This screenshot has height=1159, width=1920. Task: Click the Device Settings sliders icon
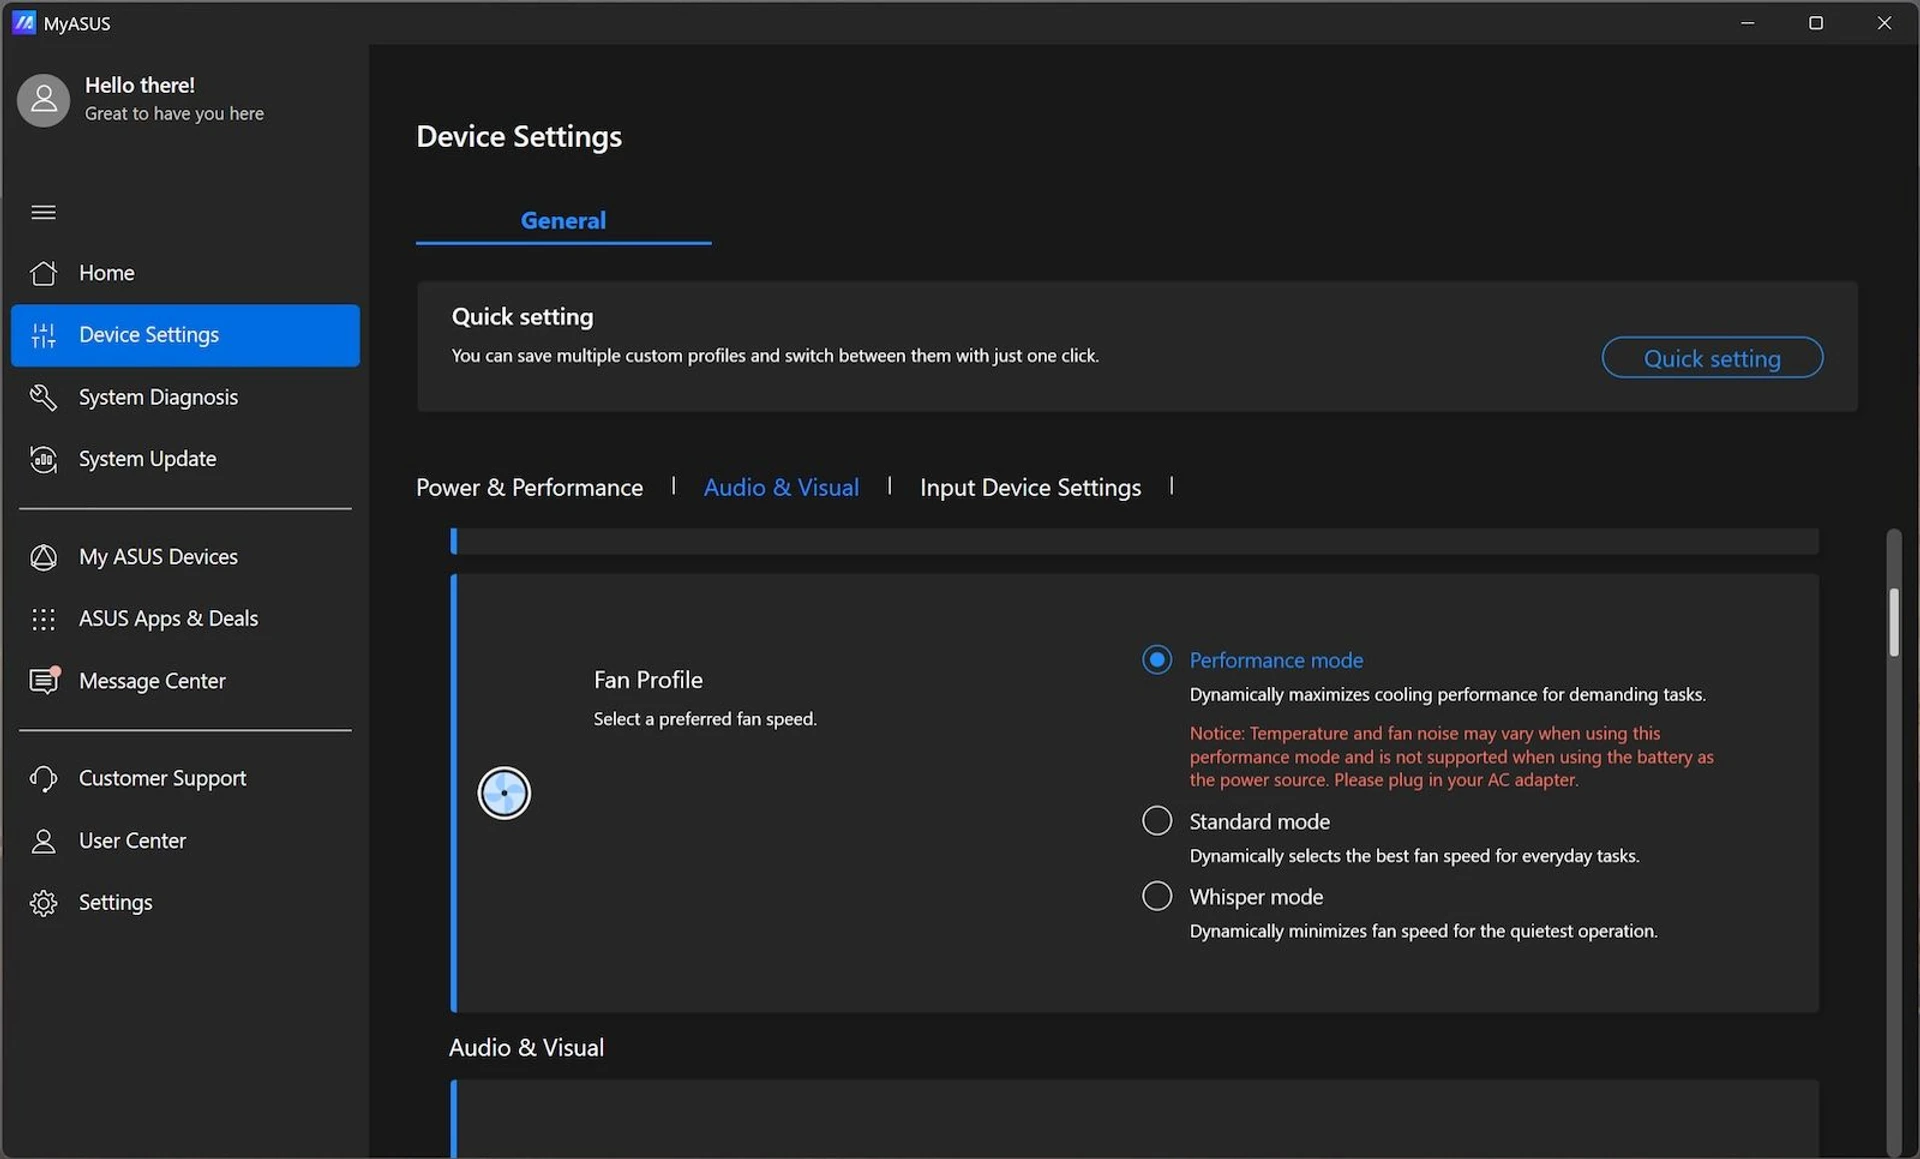click(x=43, y=335)
